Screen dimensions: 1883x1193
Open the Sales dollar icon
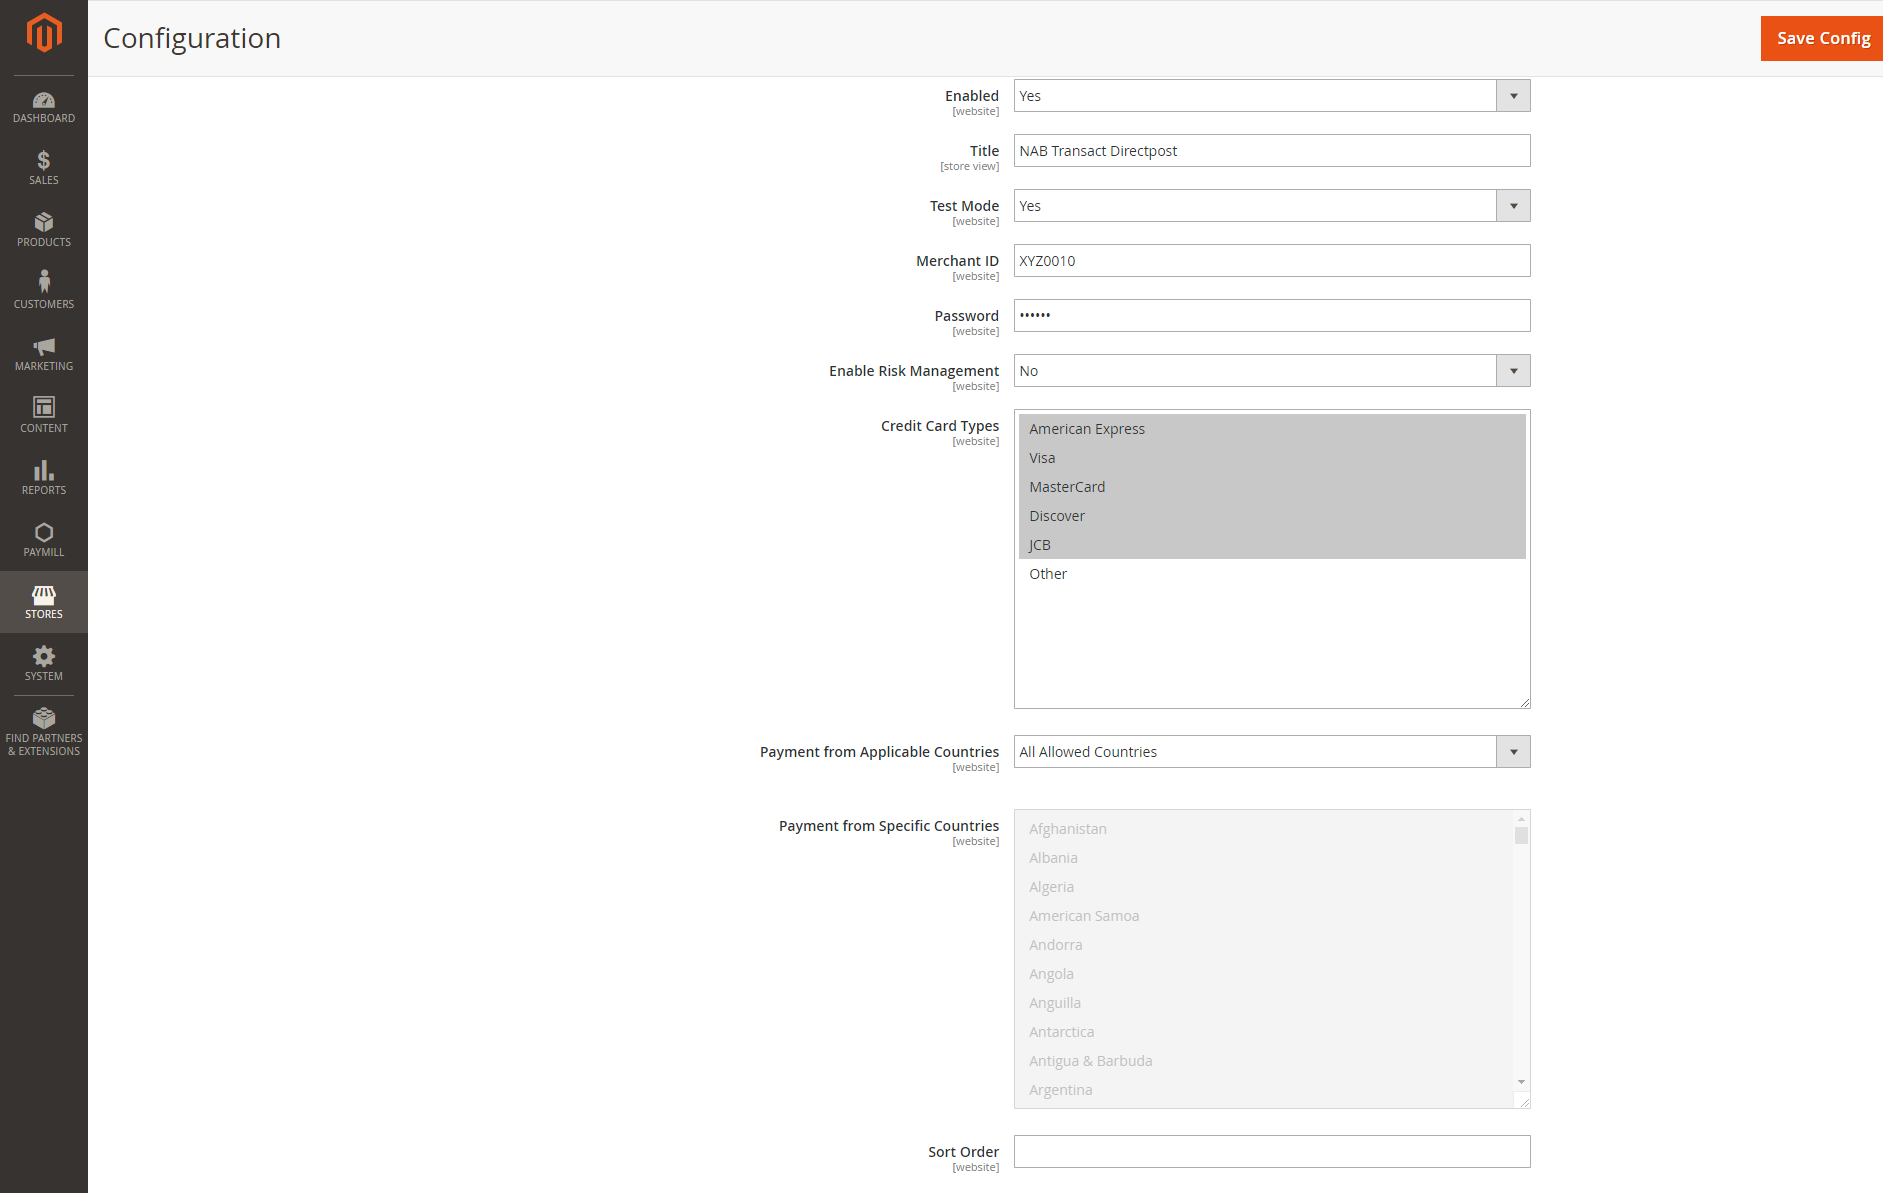tap(44, 161)
